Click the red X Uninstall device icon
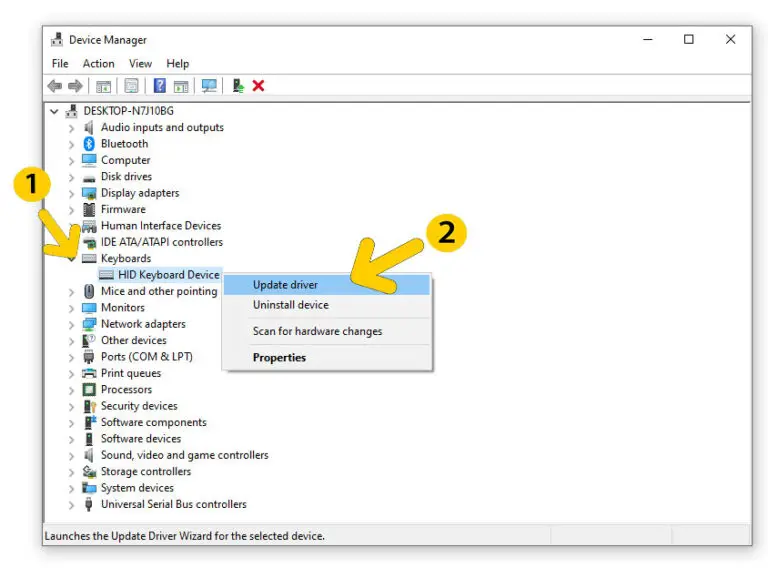Screen dimensions: 768x568 pos(259,86)
